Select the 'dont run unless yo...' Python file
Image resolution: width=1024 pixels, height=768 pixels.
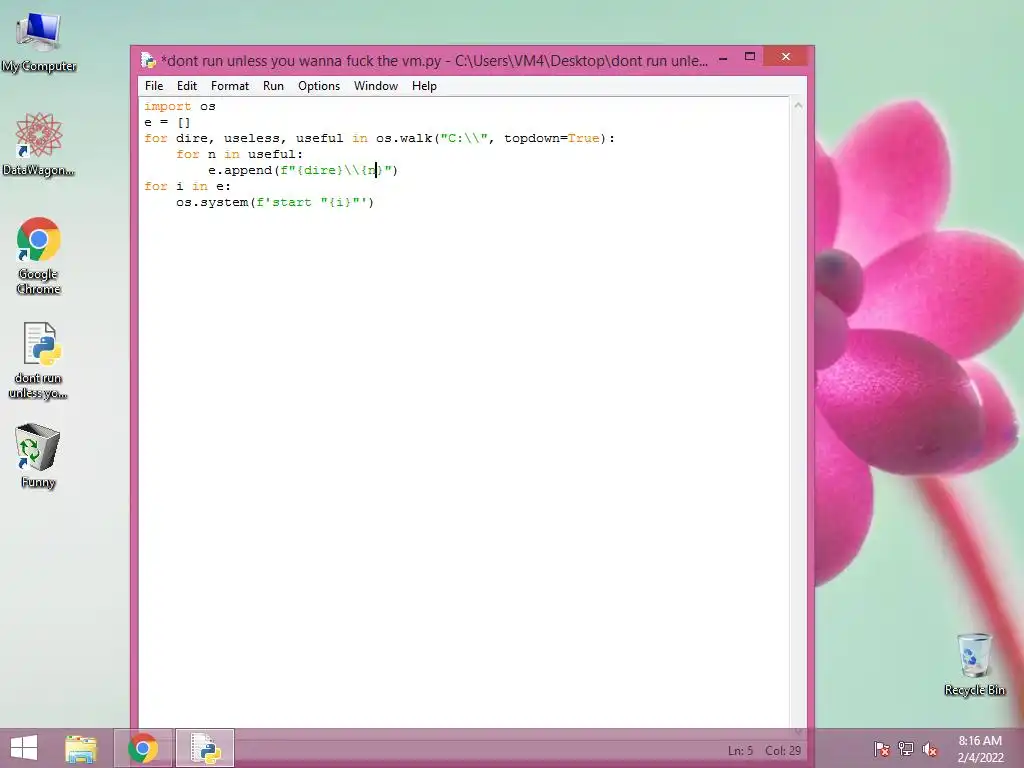click(39, 360)
